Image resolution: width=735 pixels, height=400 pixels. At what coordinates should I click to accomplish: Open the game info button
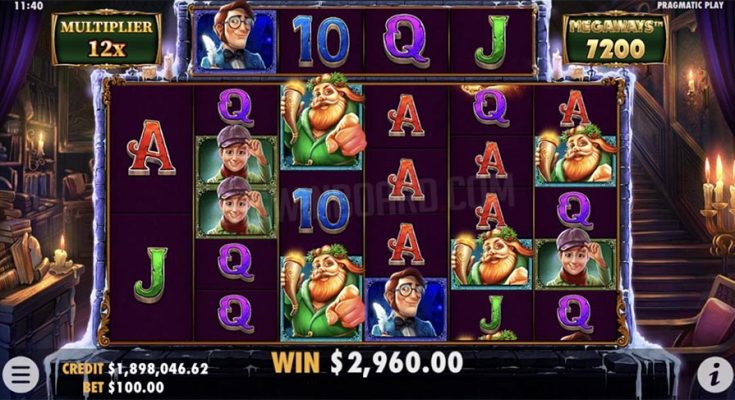(714, 375)
